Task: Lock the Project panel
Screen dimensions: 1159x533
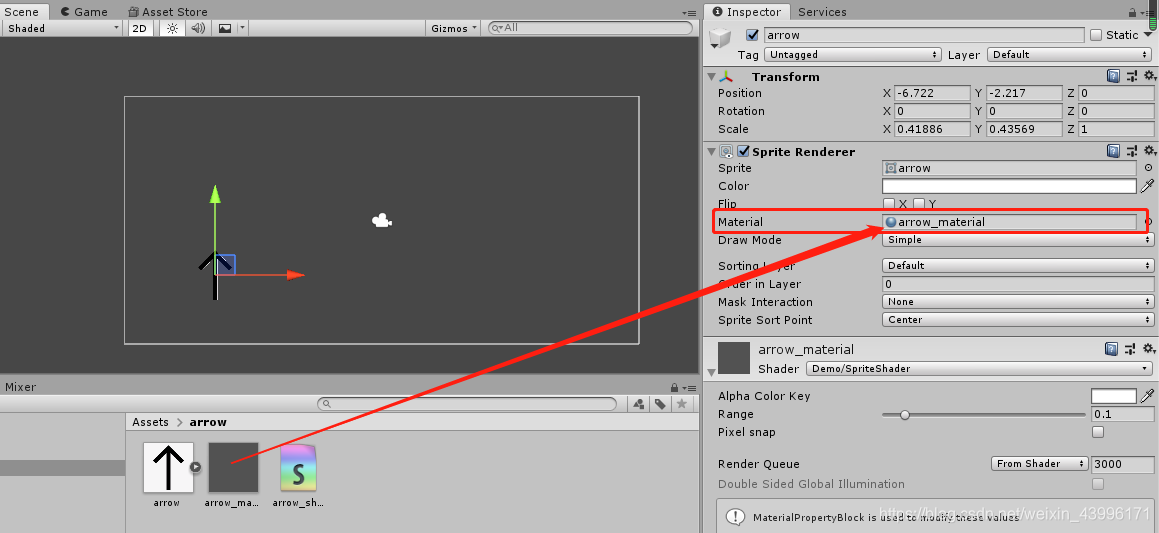Action: pyautogui.click(x=674, y=387)
